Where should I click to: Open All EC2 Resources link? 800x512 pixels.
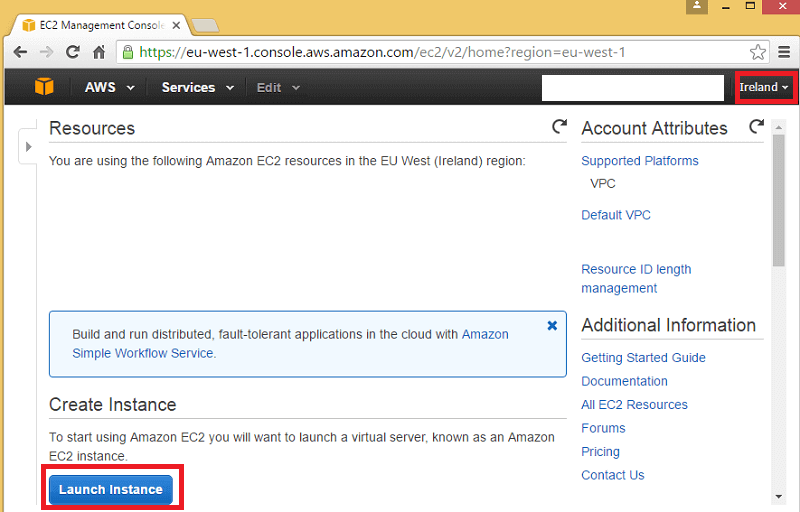[634, 404]
